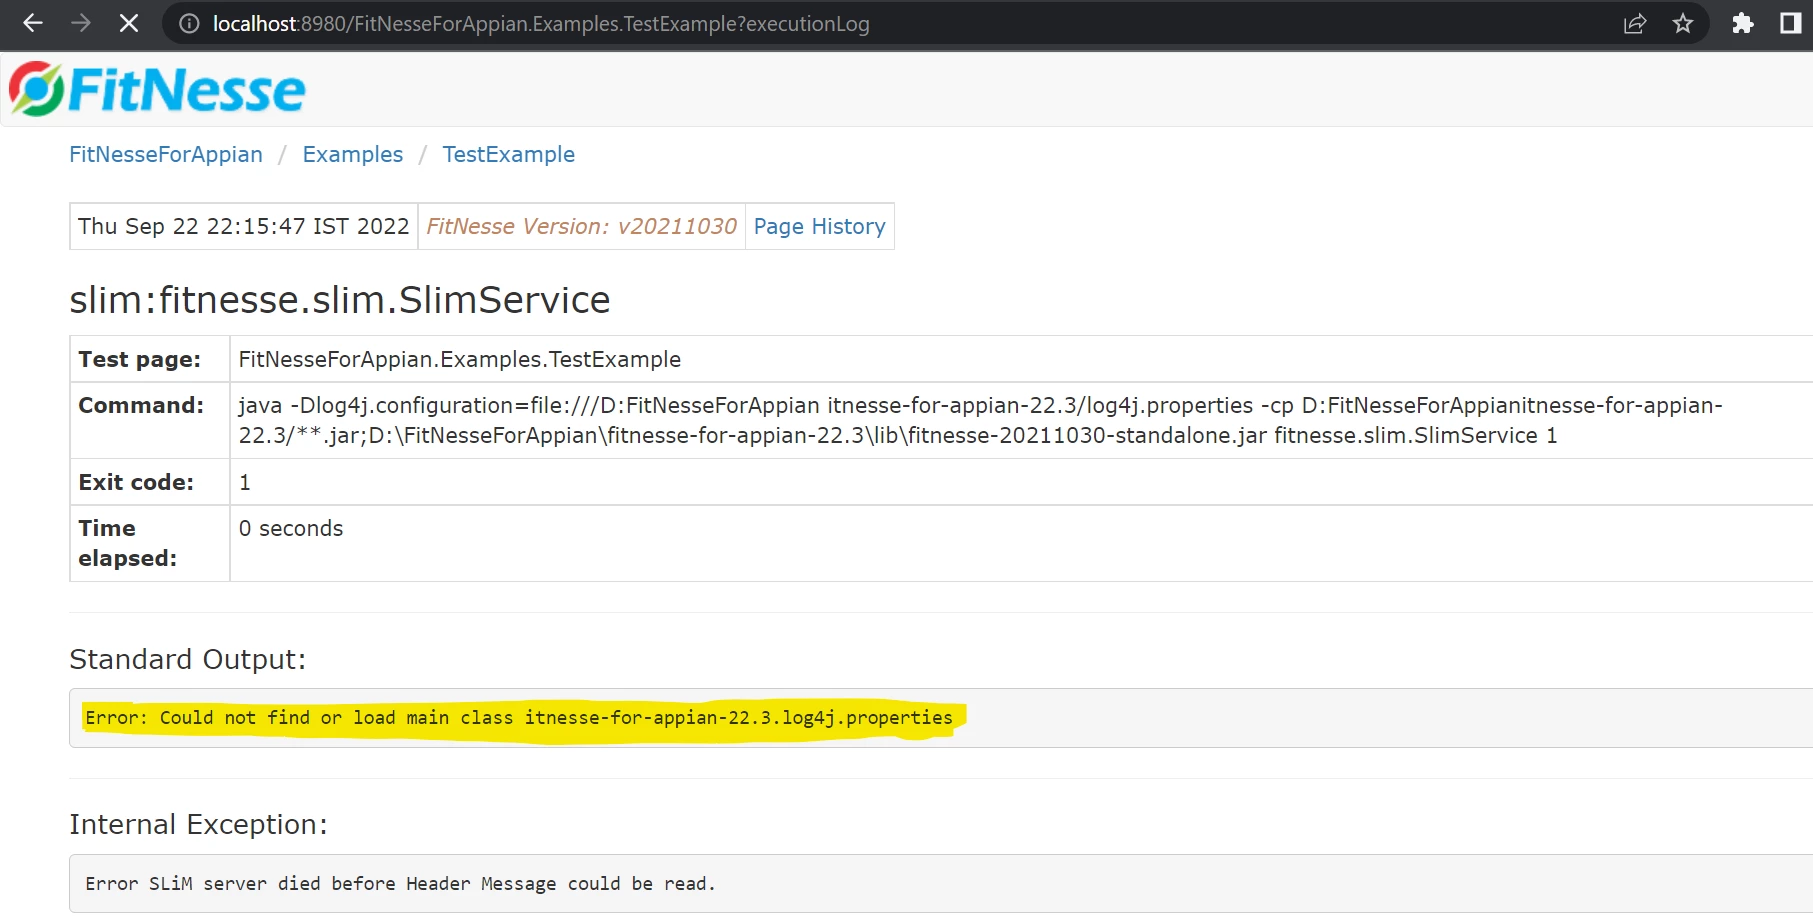Open the TestExample breadcrumb link
Viewport: 1813px width, 918px height.
click(x=509, y=154)
